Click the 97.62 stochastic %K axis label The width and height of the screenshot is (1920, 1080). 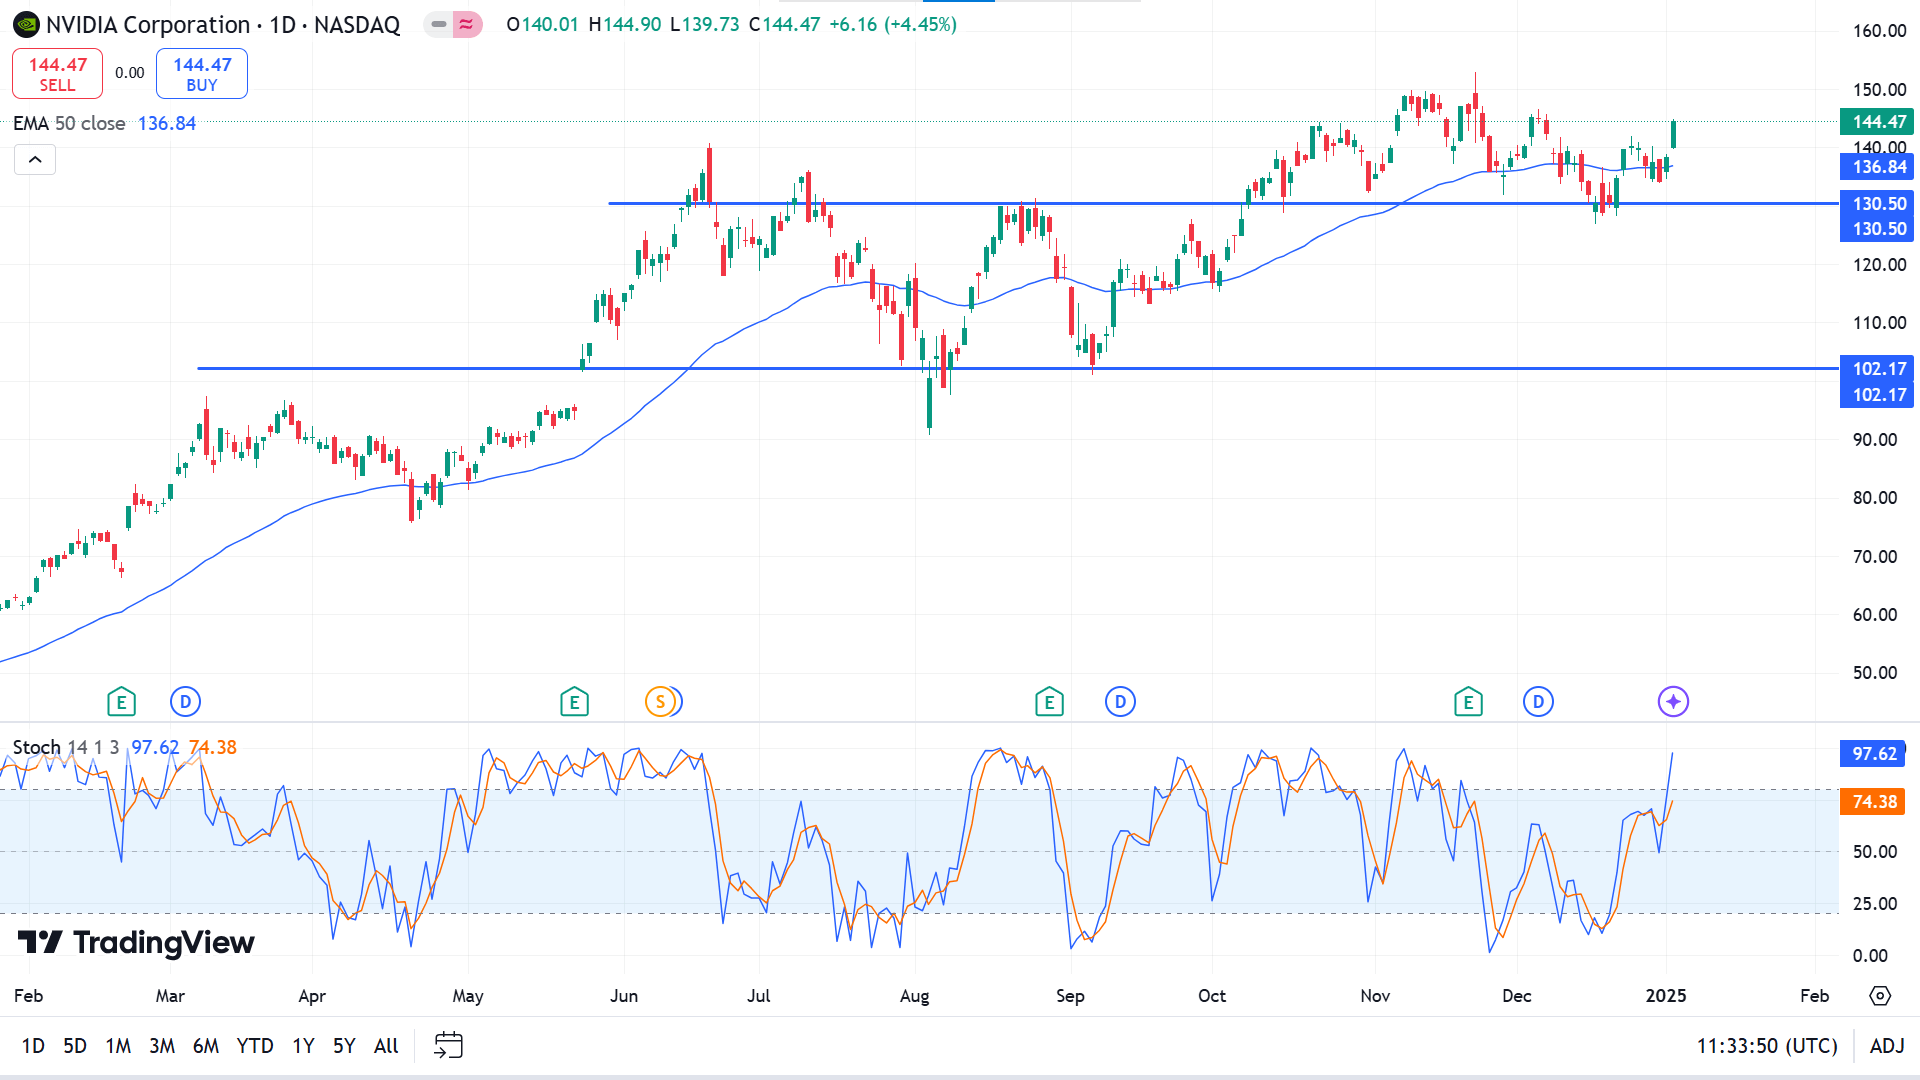pyautogui.click(x=1873, y=754)
